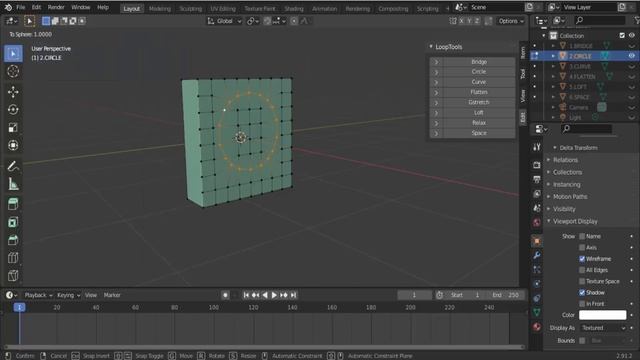The width and height of the screenshot is (640, 360).
Task: Hide the 2.CIRCLE object in outliner
Action: click(x=631, y=56)
